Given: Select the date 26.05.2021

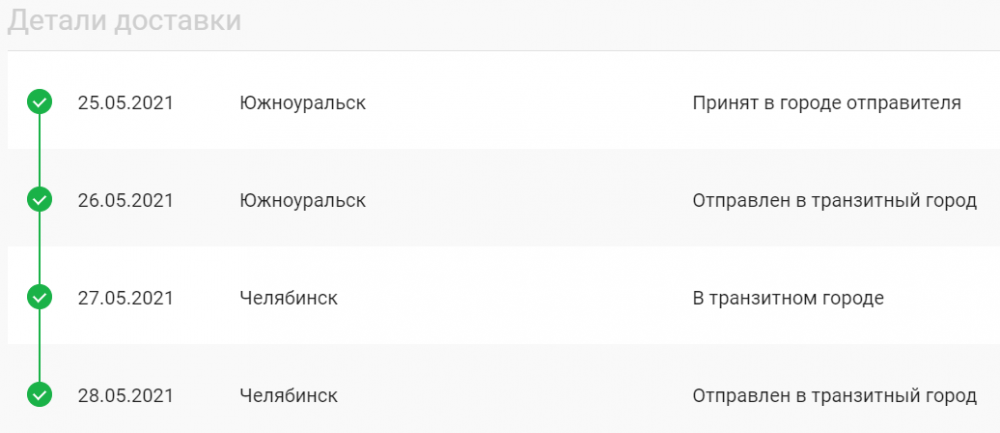Looking at the screenshot, I should pos(126,200).
